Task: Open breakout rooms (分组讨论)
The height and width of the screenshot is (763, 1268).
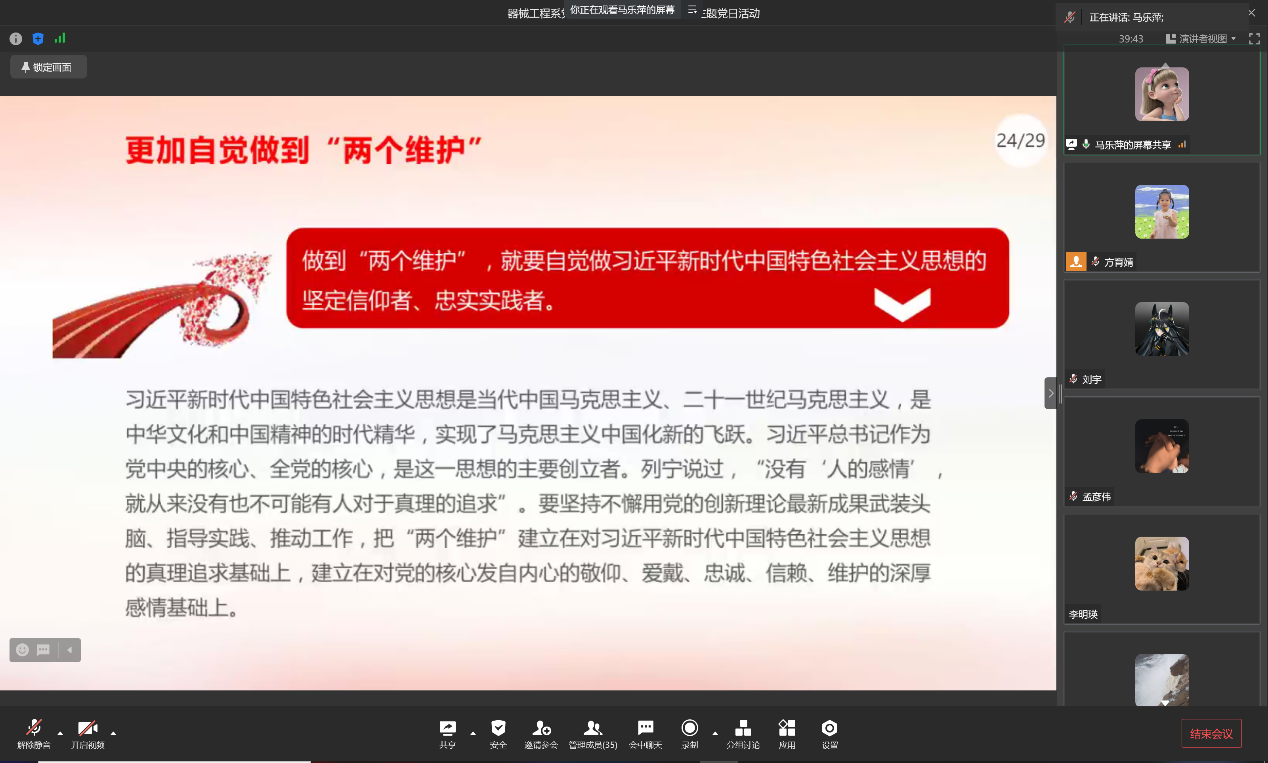Action: click(742, 733)
